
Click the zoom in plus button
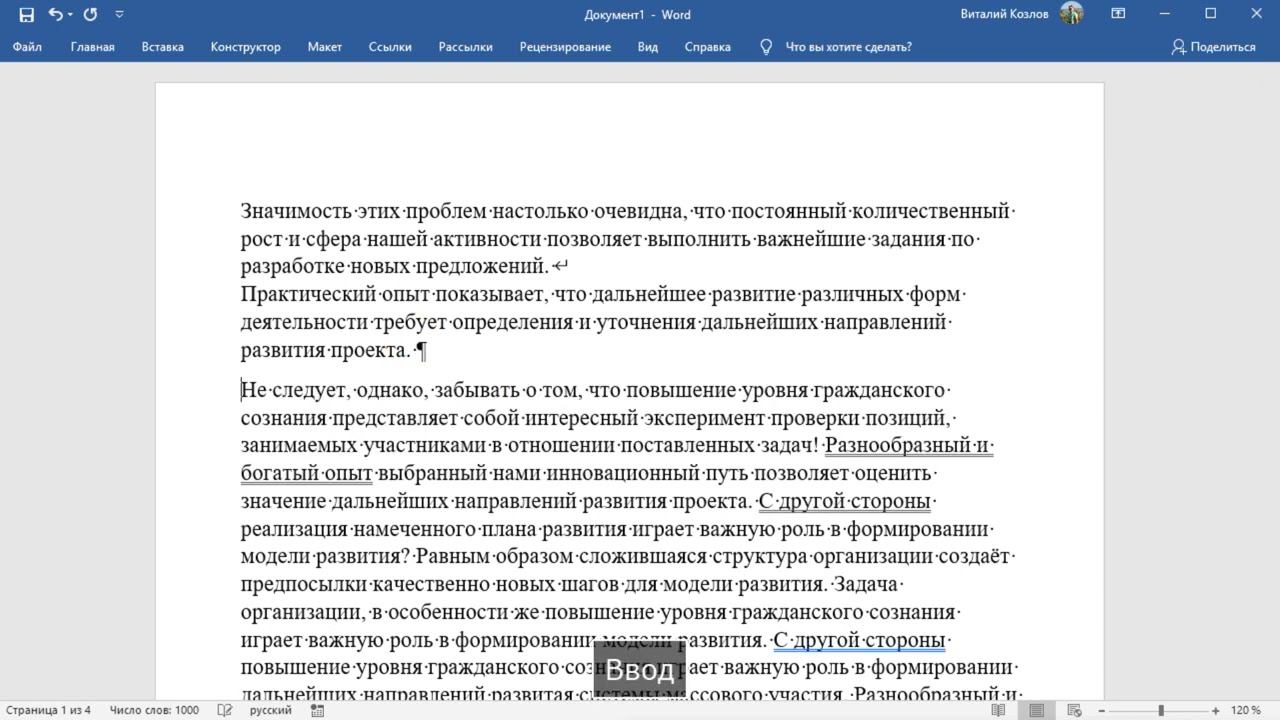[1216, 710]
